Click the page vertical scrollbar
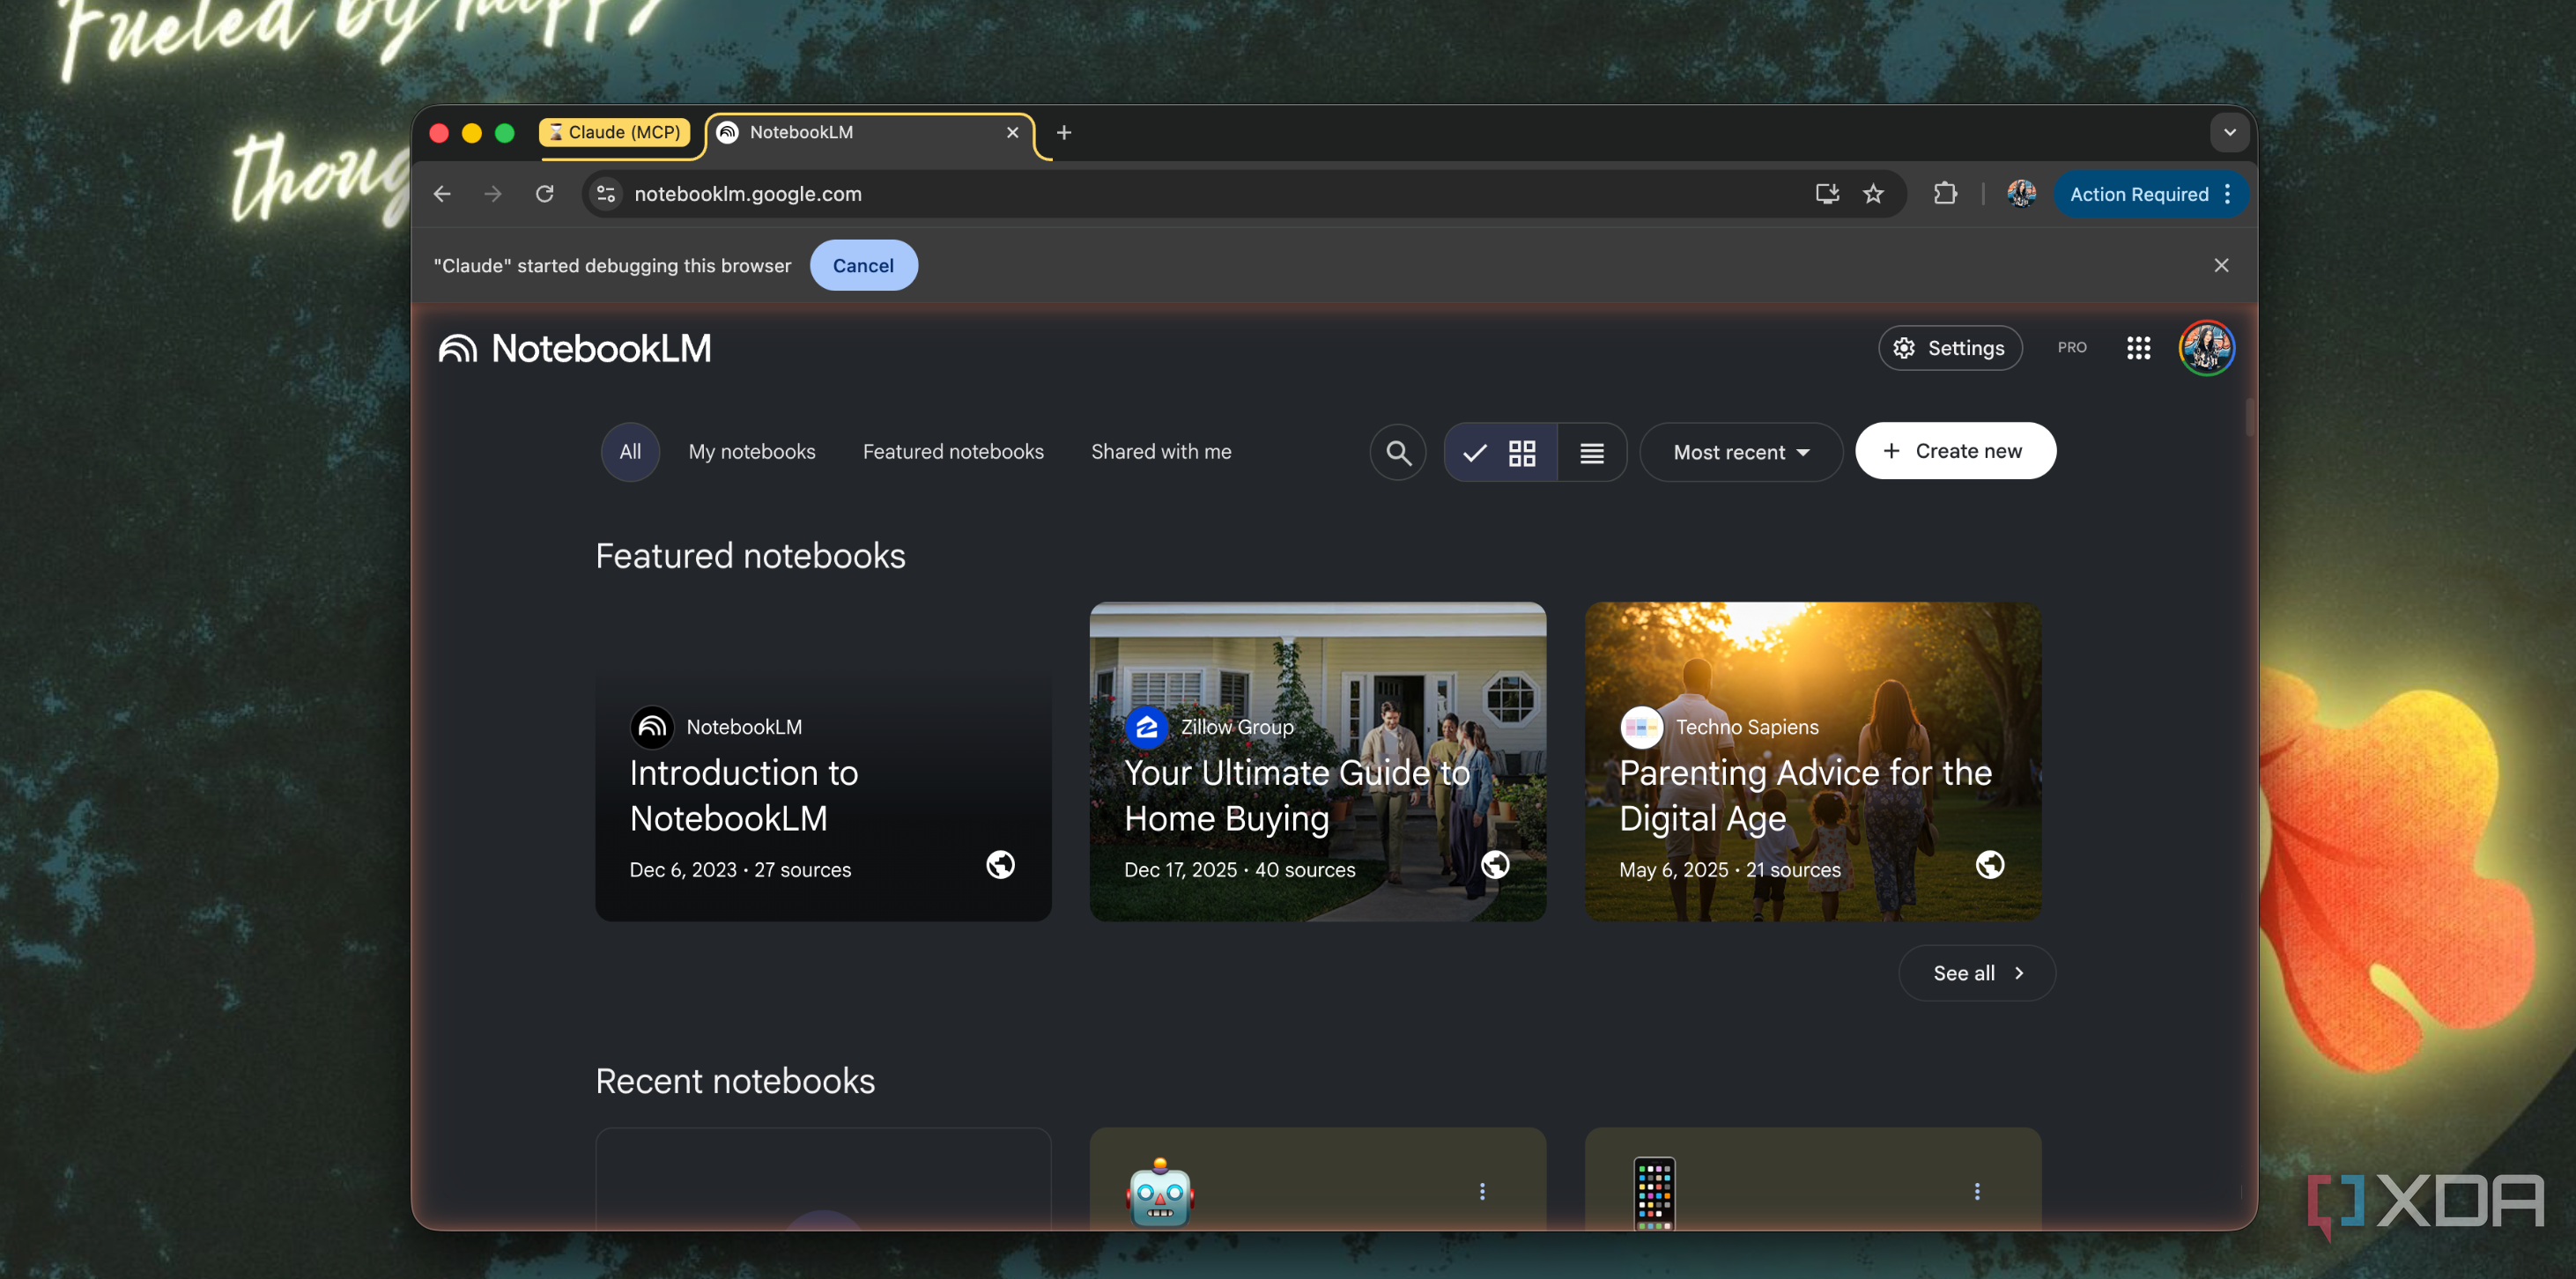Image resolution: width=2576 pixels, height=1279 pixels. pos(2248,418)
